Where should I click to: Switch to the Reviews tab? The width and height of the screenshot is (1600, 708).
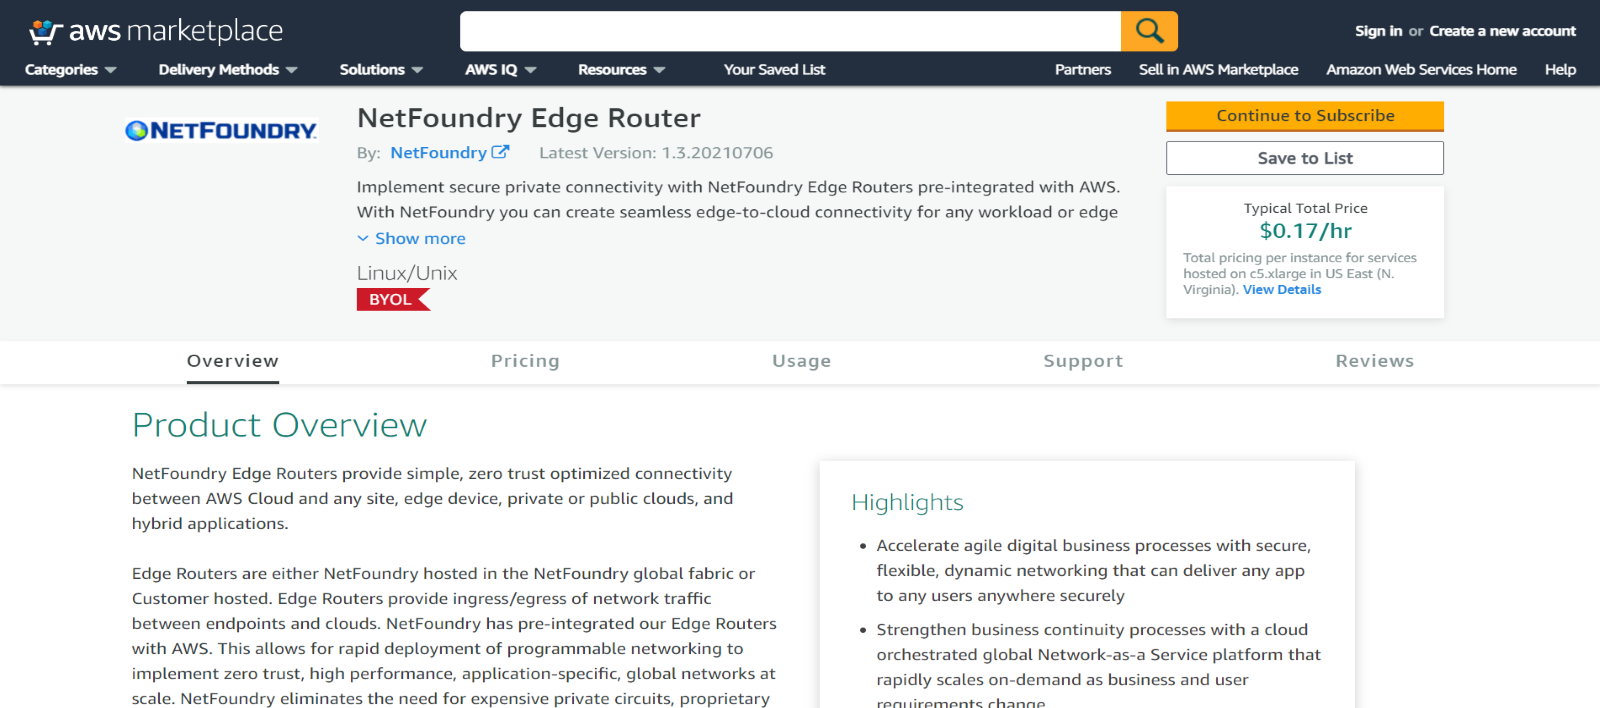coord(1375,361)
